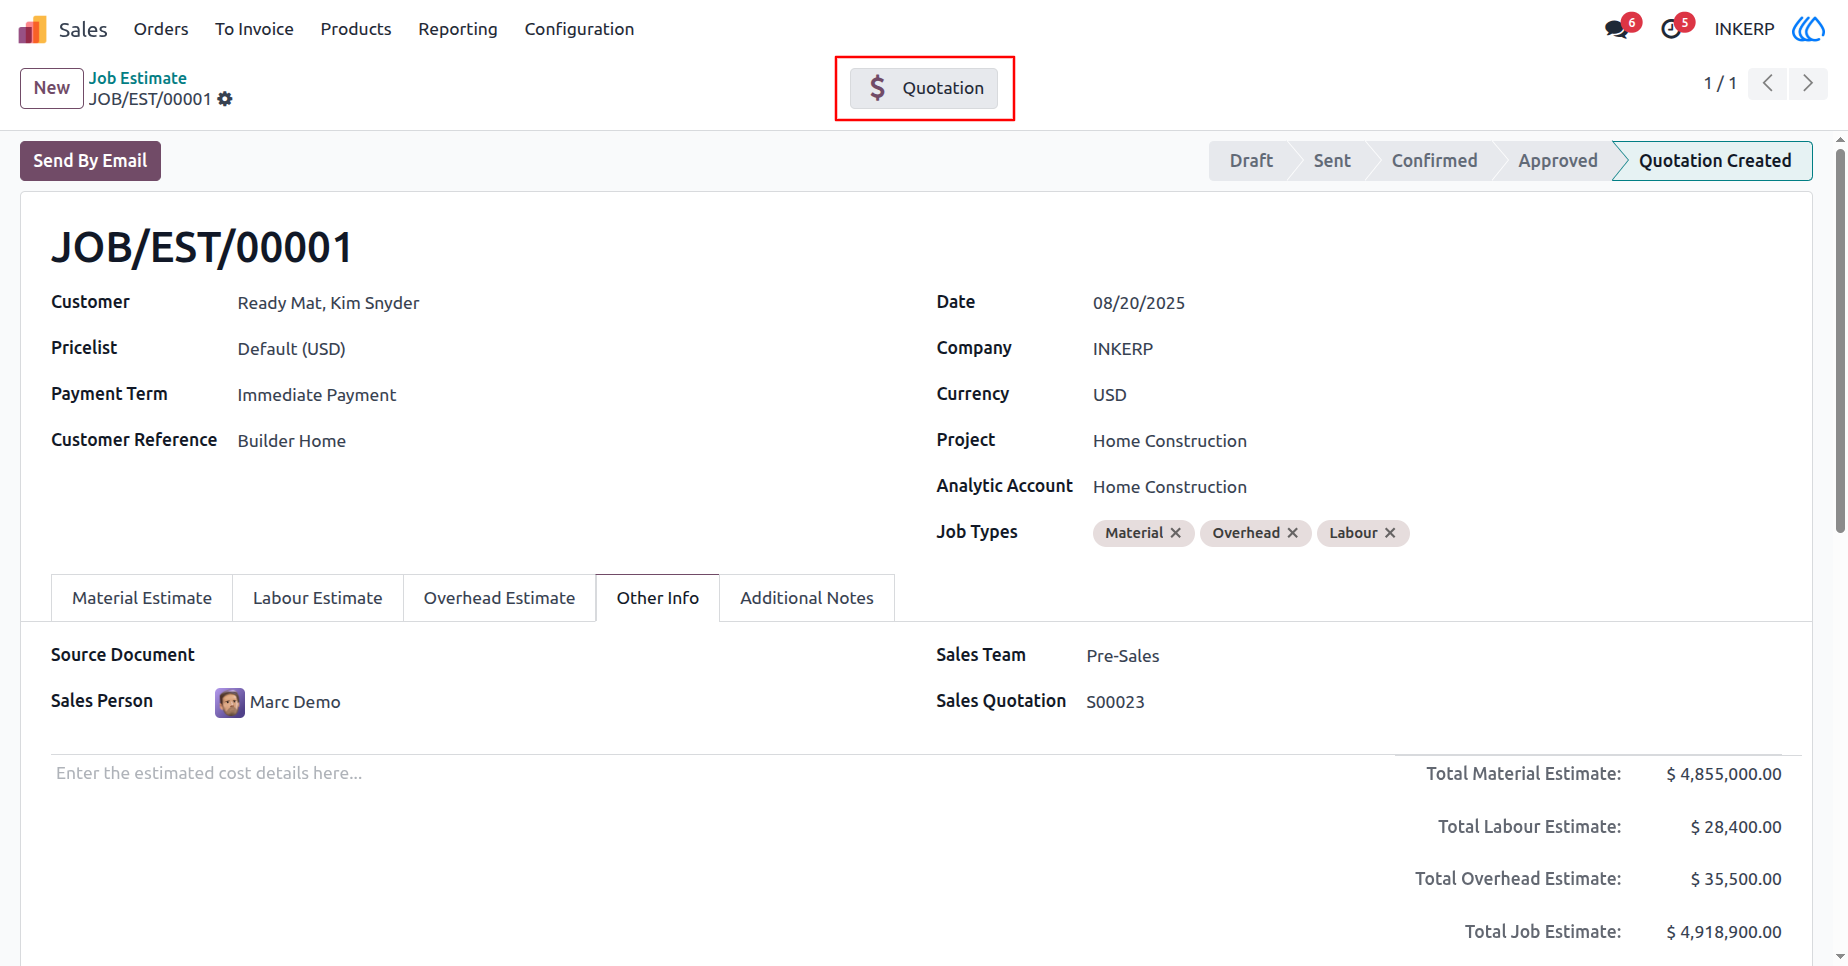Open the Customer field Ready Mat, Kim Snyder
The image size is (1848, 966).
[x=328, y=303]
